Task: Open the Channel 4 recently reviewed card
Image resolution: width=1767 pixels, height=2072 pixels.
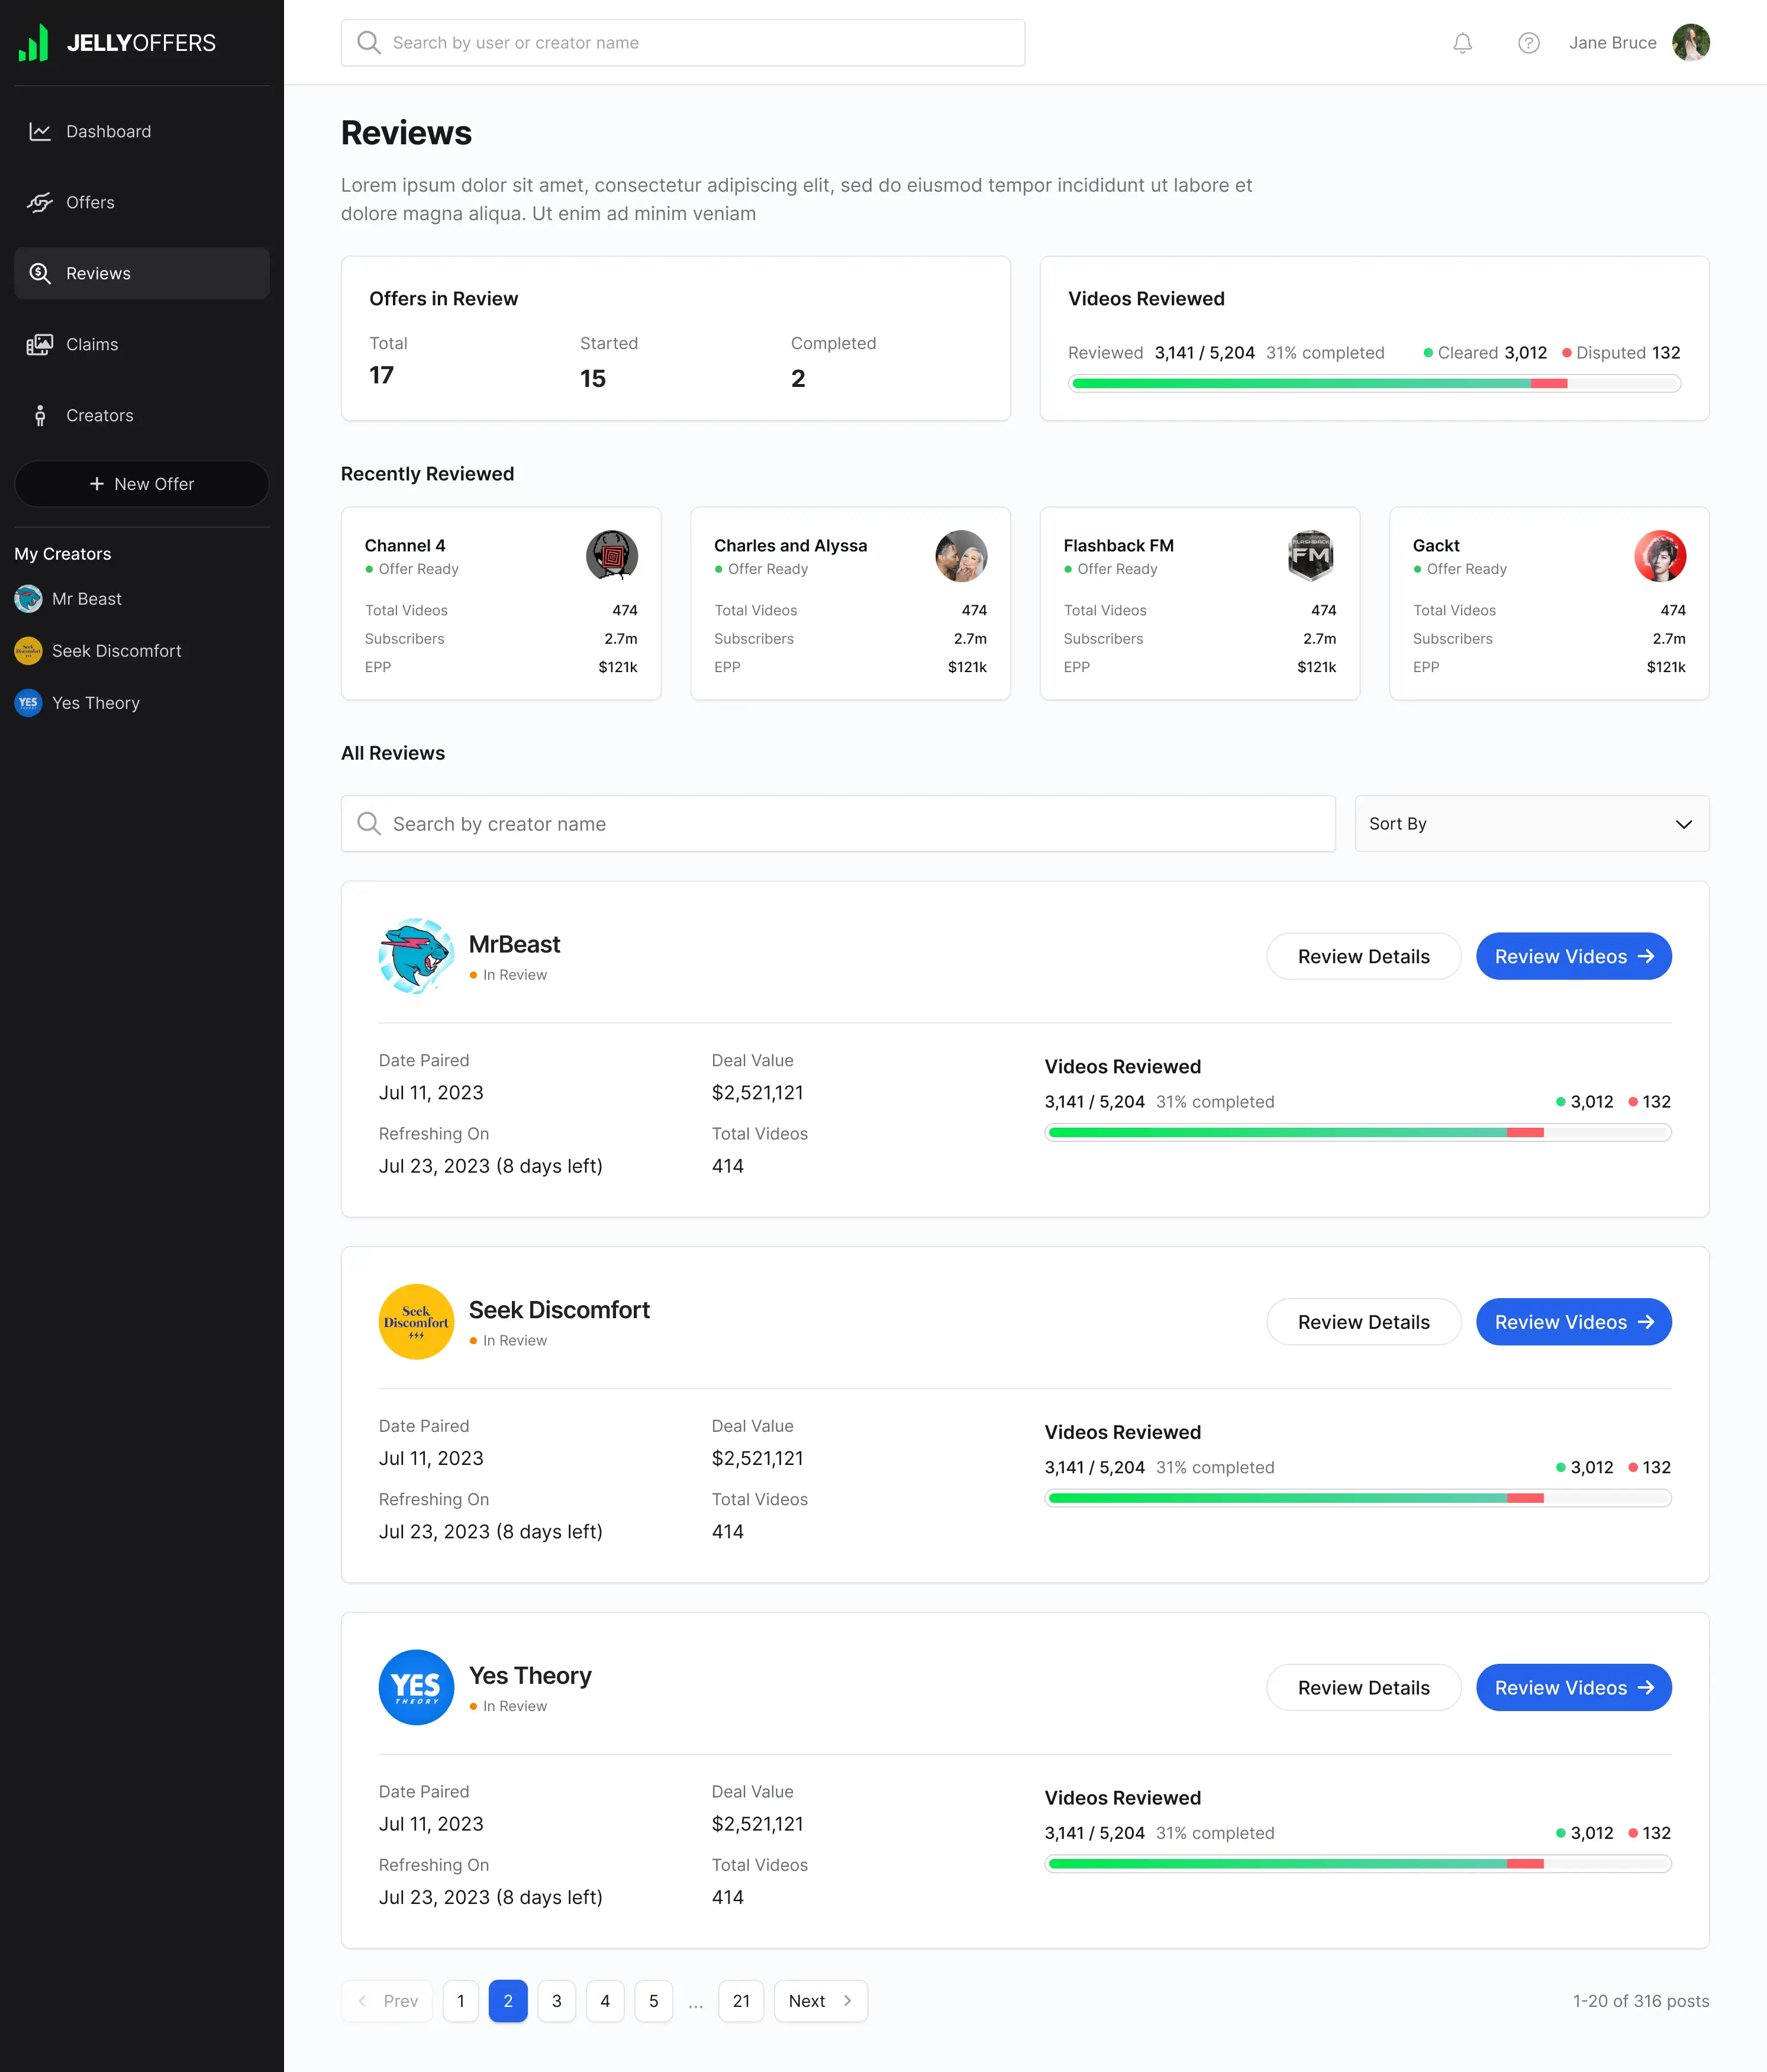Action: (x=501, y=604)
